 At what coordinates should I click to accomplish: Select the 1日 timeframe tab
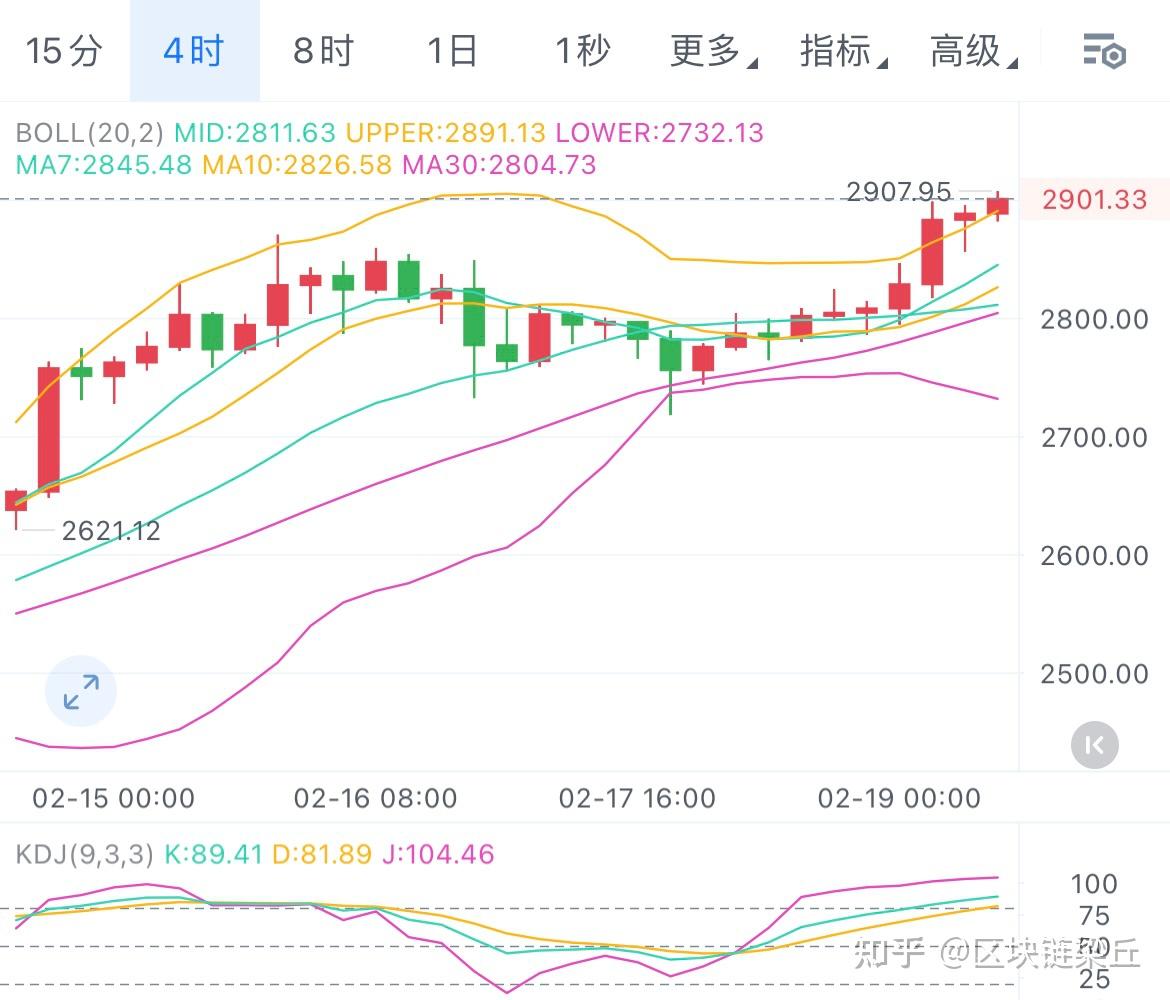(x=452, y=51)
